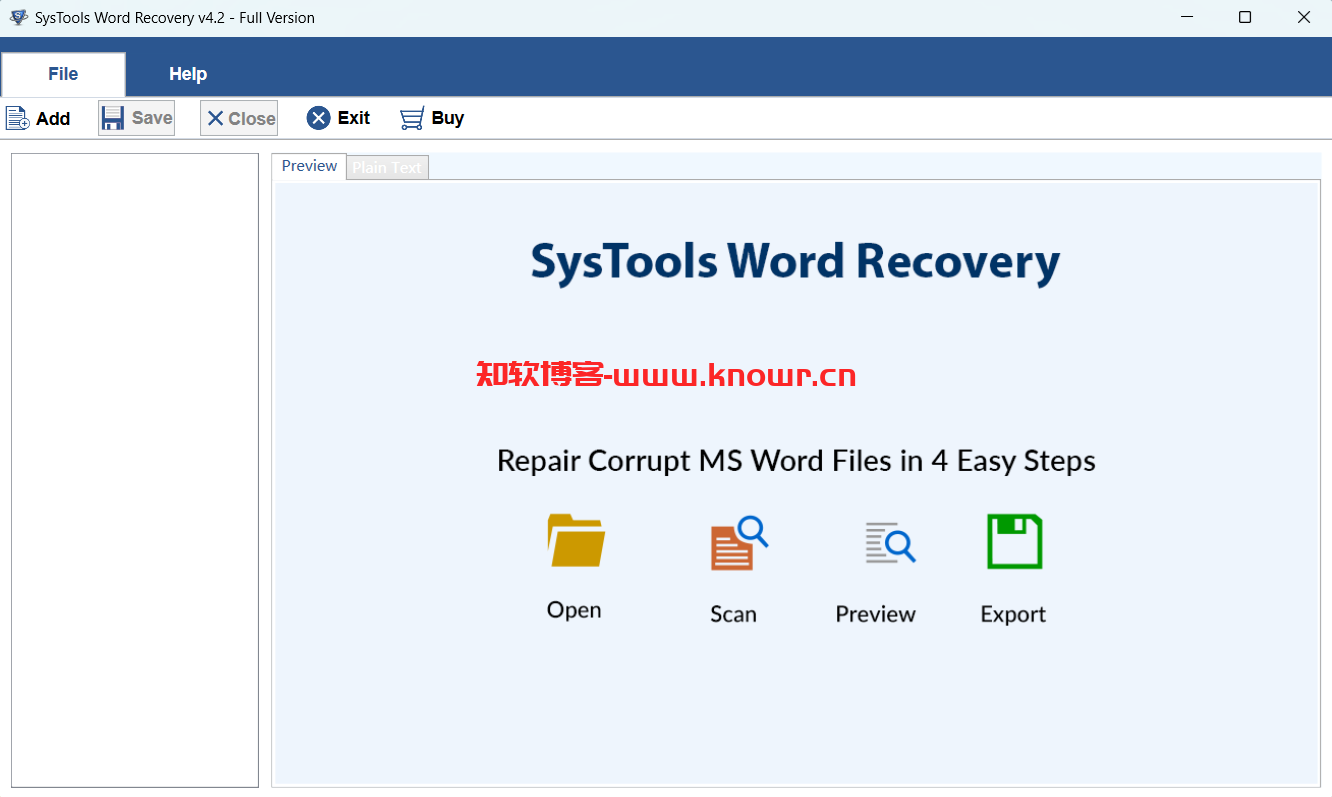Close the Word Recovery window
Image resolution: width=1332 pixels, height=797 pixels.
click(x=1303, y=17)
